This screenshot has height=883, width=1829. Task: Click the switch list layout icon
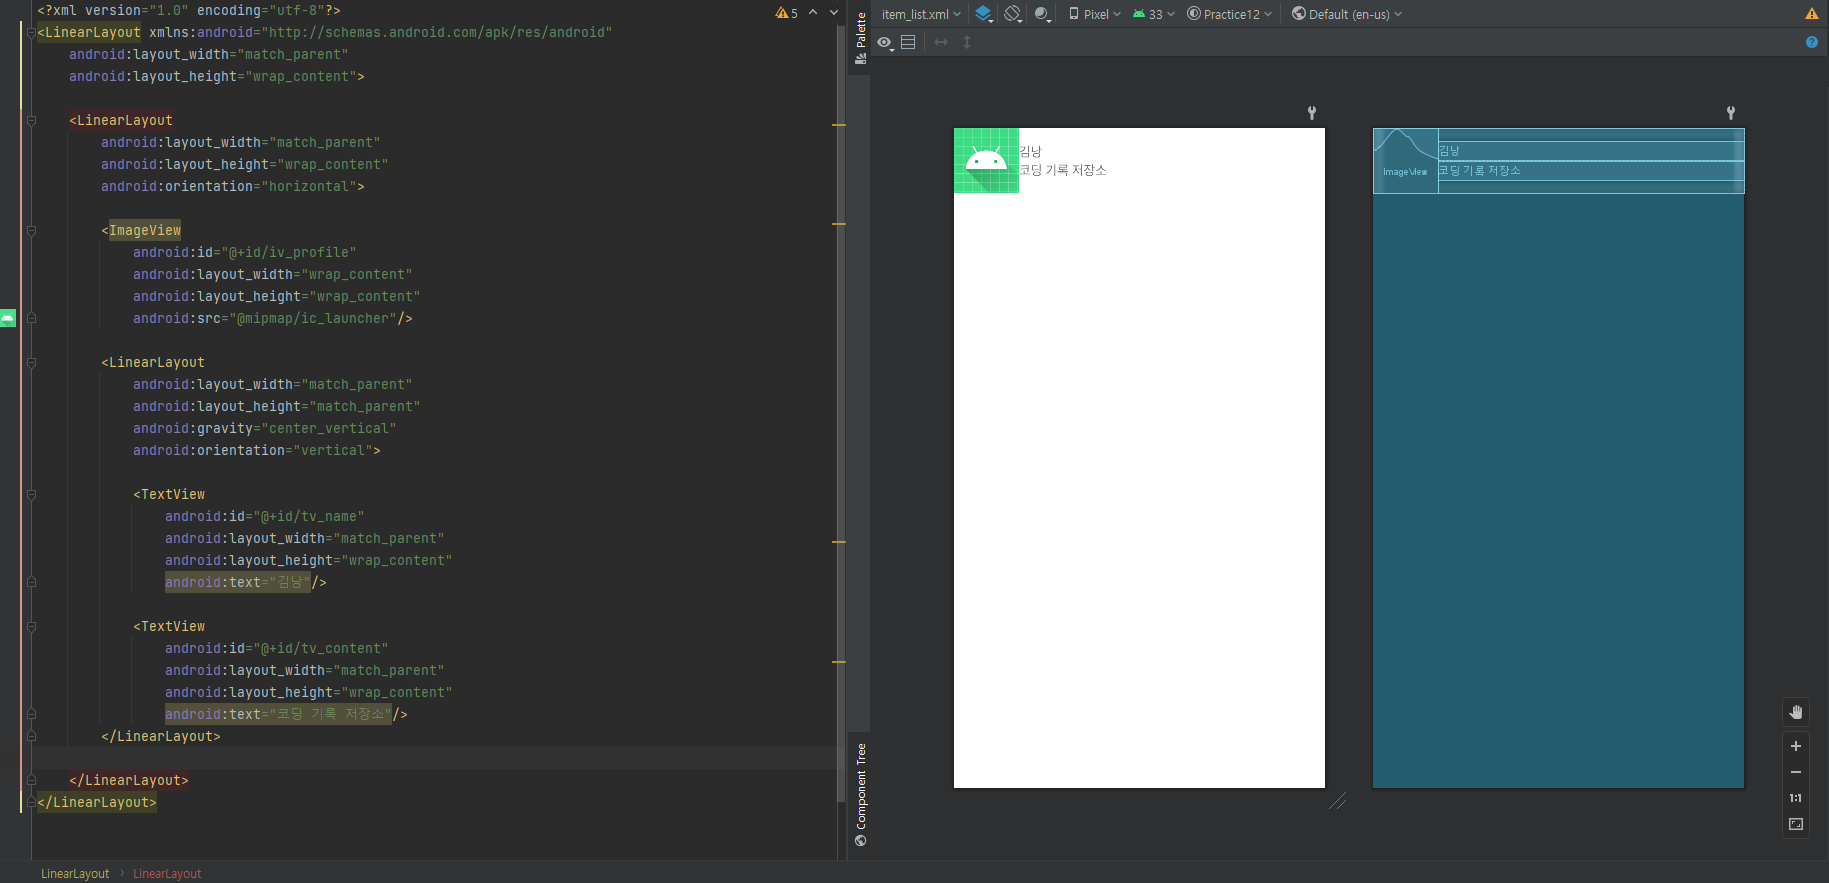pos(908,42)
